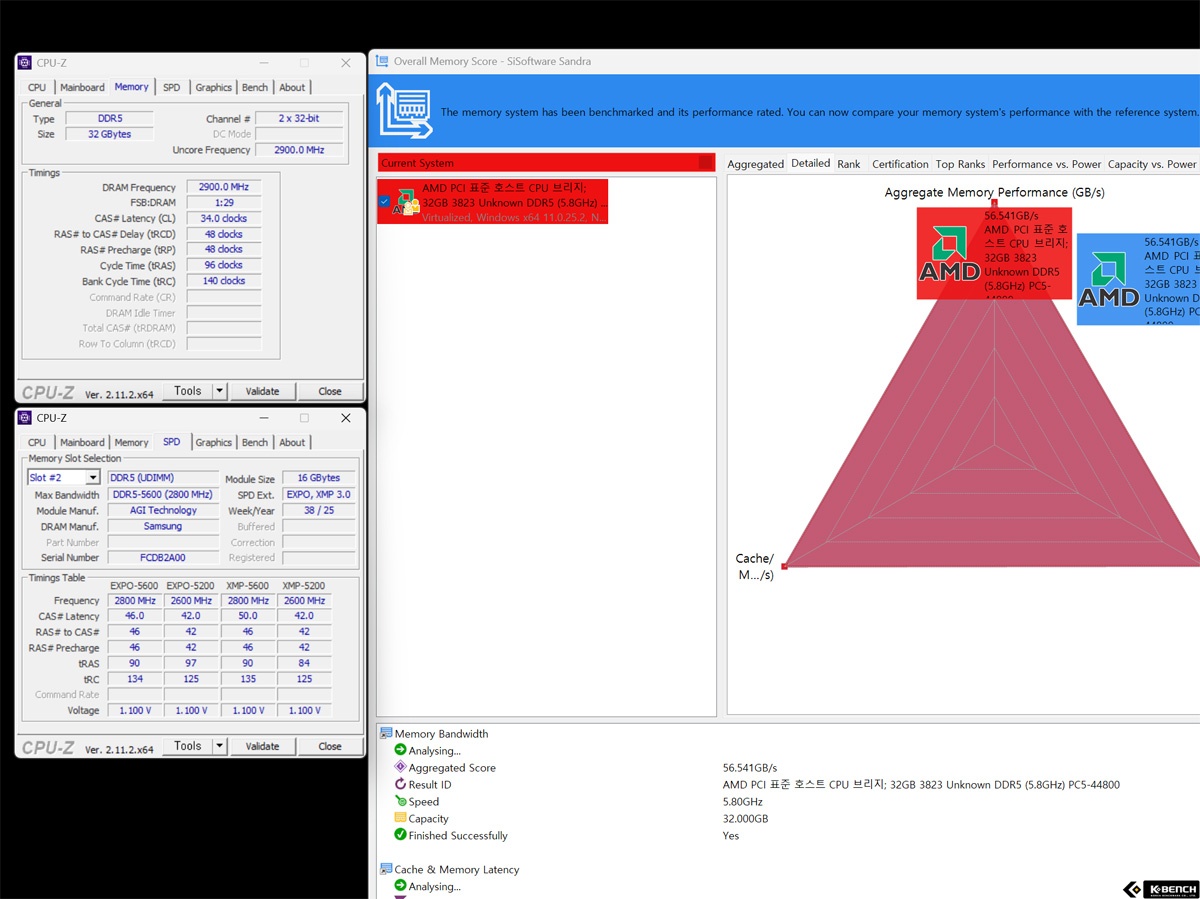This screenshot has width=1200, height=899.
Task: Open the Certification tab in Sandra
Action: tap(900, 164)
